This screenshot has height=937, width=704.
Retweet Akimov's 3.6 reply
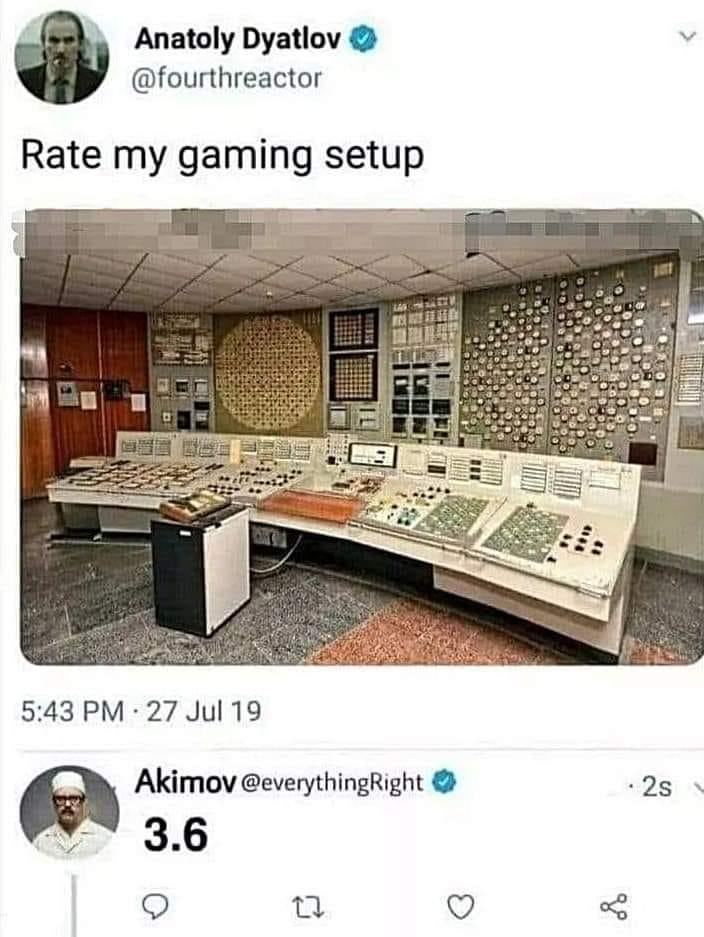tap(310, 908)
